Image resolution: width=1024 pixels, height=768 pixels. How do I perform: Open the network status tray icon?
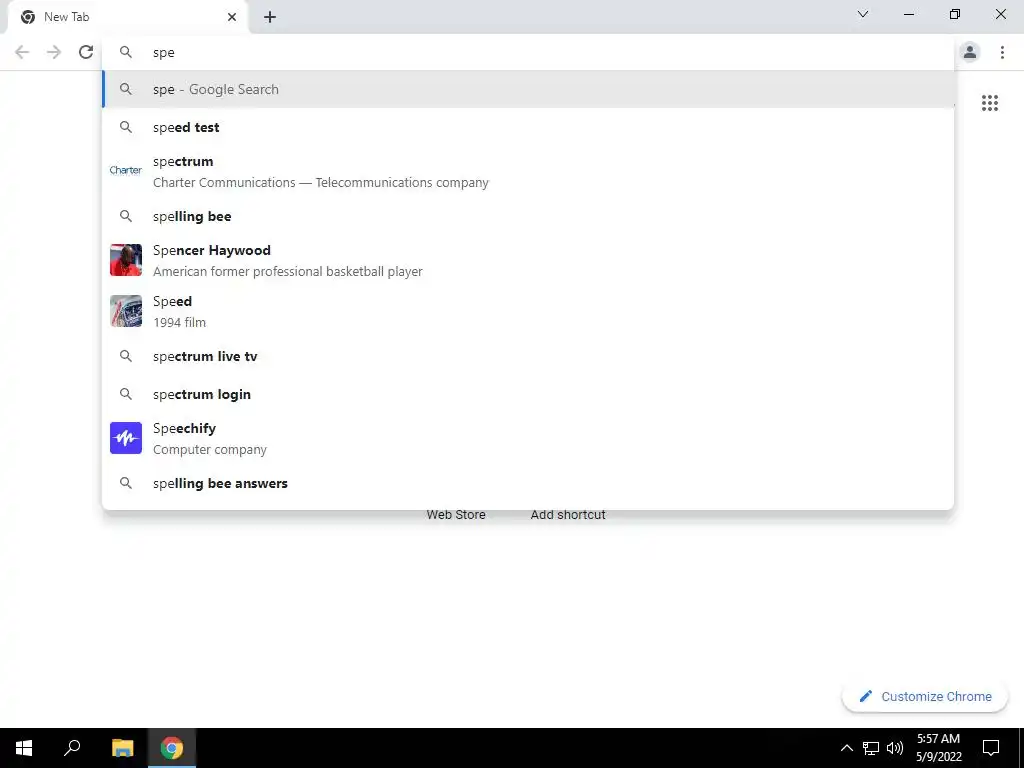871,748
